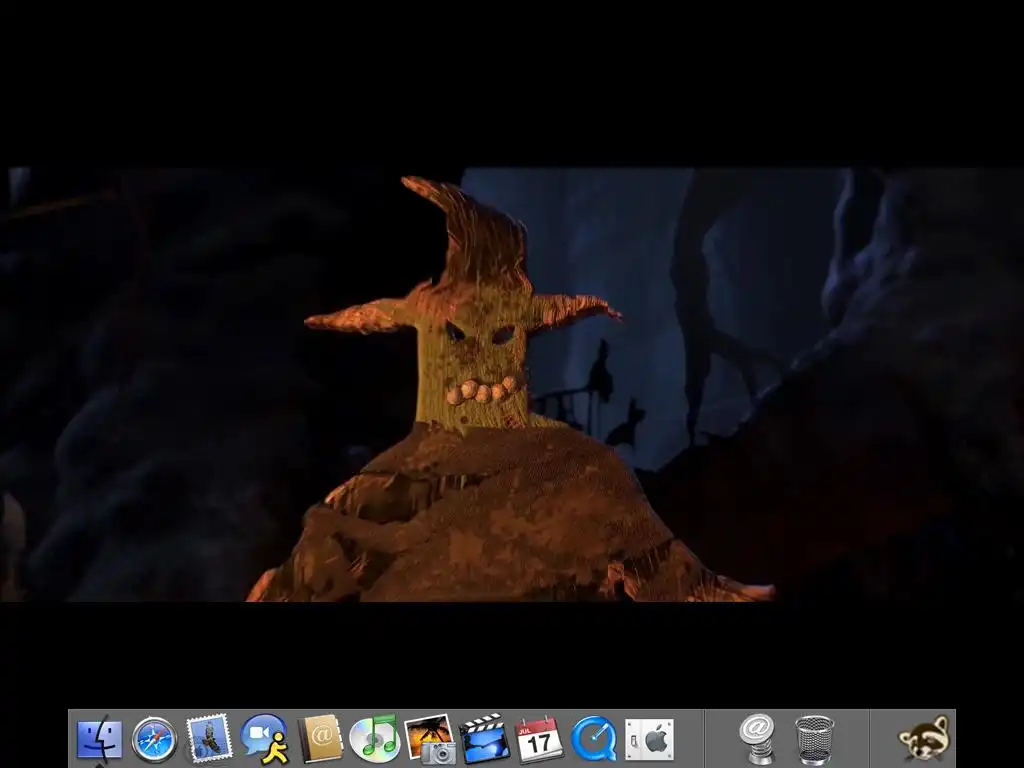1024x768 pixels.
Task: Open System Preferences switch icon
Action: [x=649, y=740]
